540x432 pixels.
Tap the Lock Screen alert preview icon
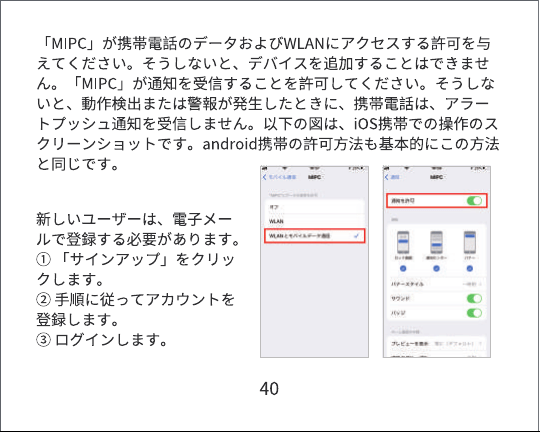(x=403, y=243)
